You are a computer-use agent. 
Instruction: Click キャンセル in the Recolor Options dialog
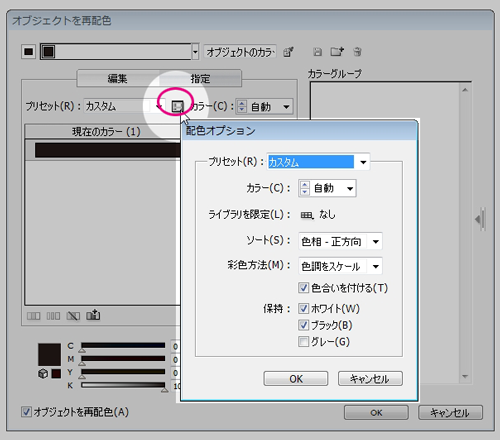coord(370,379)
